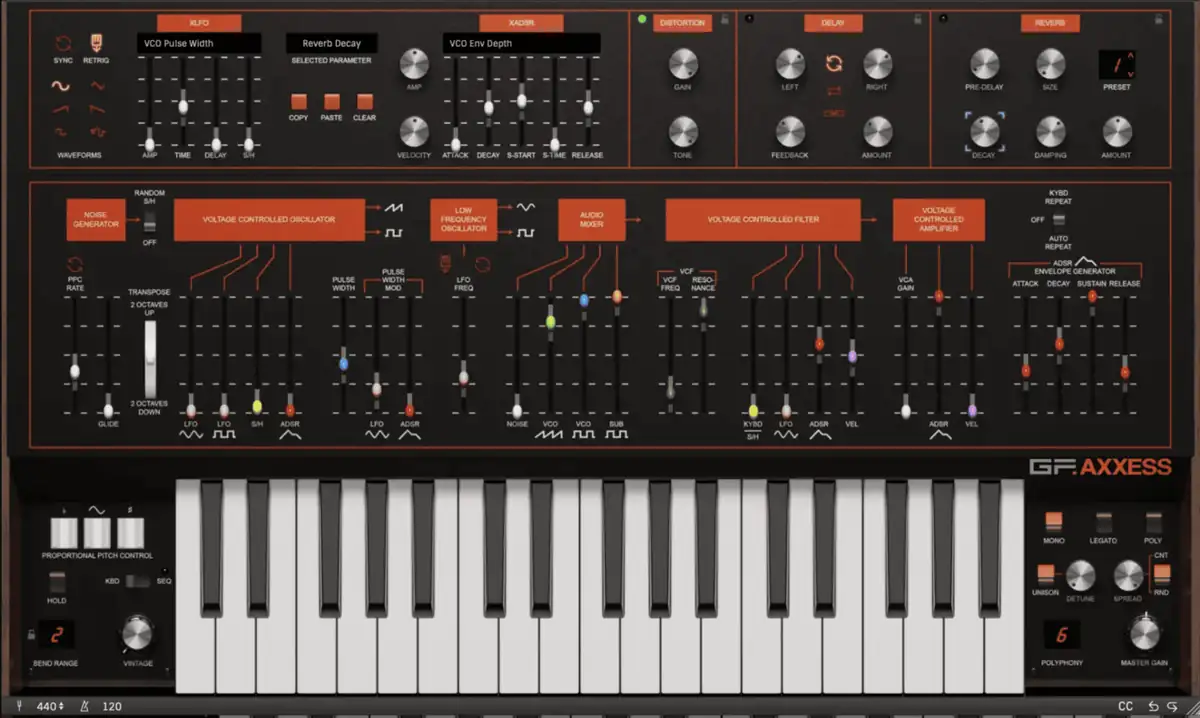The height and width of the screenshot is (718, 1200).
Task: Click the metronome icon next to 120
Action: (84, 706)
